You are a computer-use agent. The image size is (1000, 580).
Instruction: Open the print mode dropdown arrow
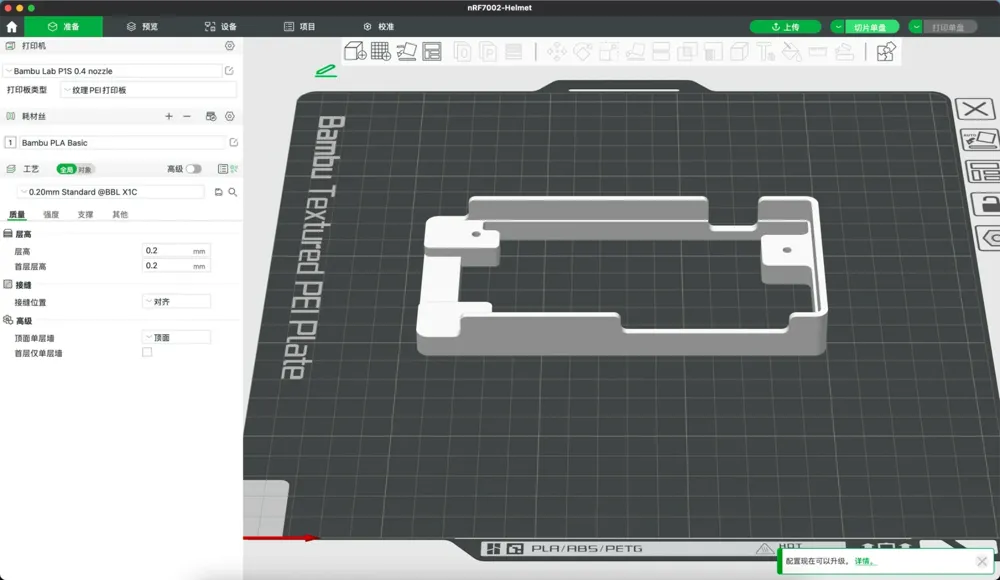pos(916,27)
